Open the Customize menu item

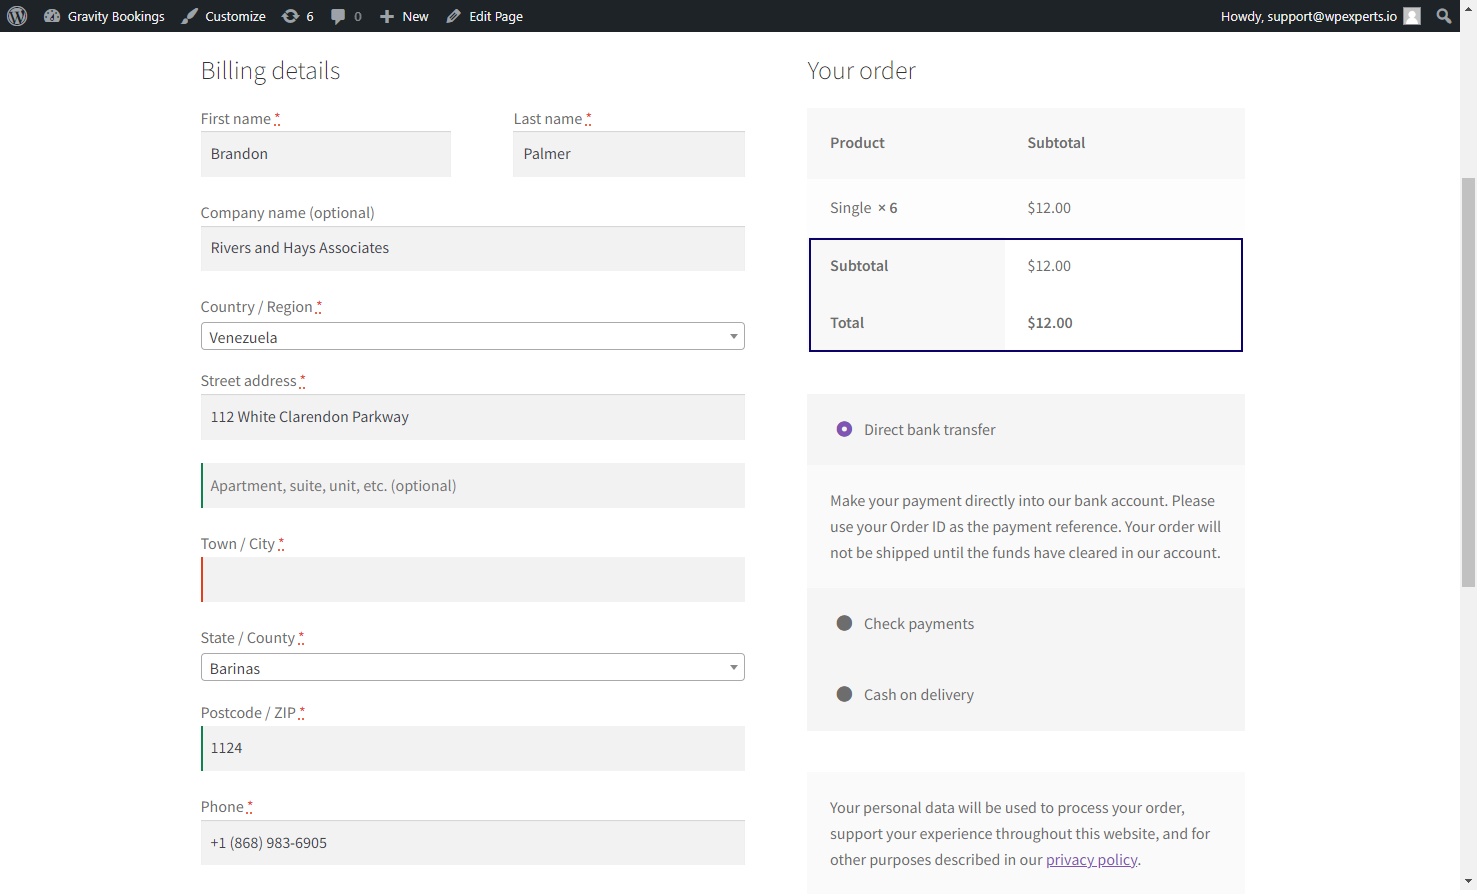click(x=223, y=16)
